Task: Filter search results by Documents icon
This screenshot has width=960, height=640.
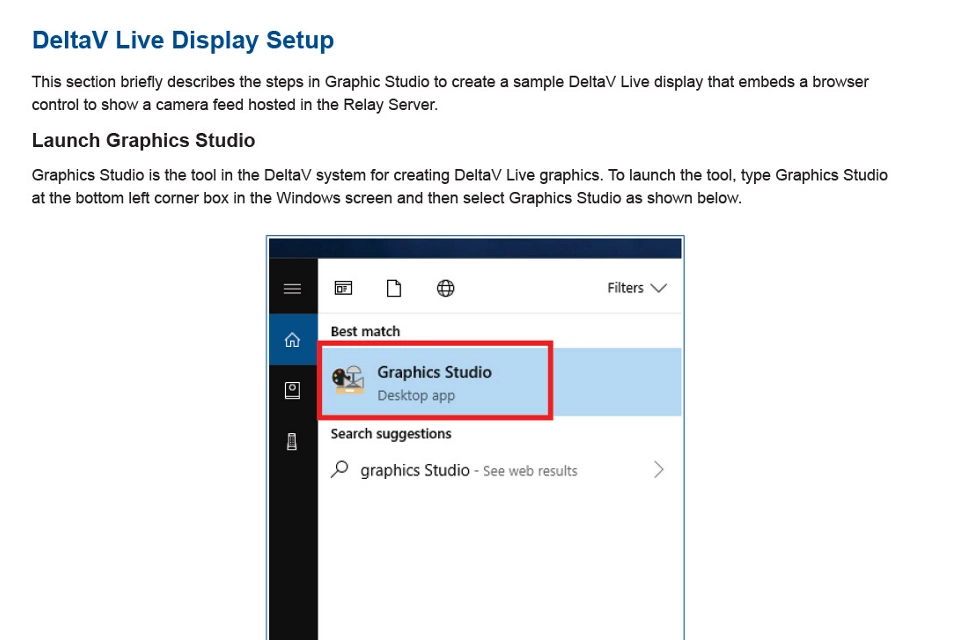Action: (394, 288)
